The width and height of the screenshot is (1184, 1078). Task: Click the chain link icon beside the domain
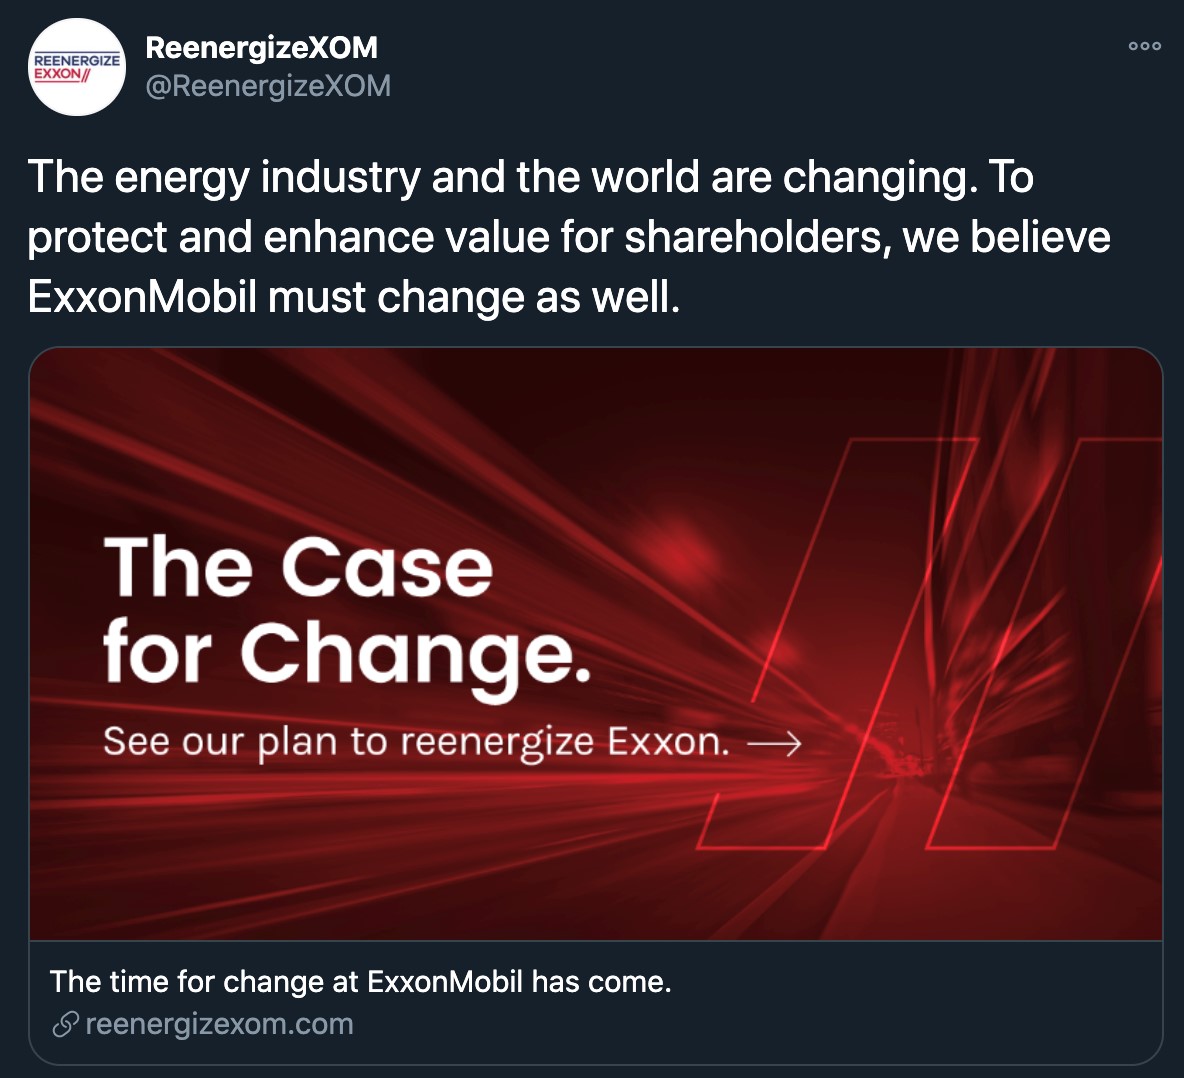pyautogui.click(x=65, y=1024)
